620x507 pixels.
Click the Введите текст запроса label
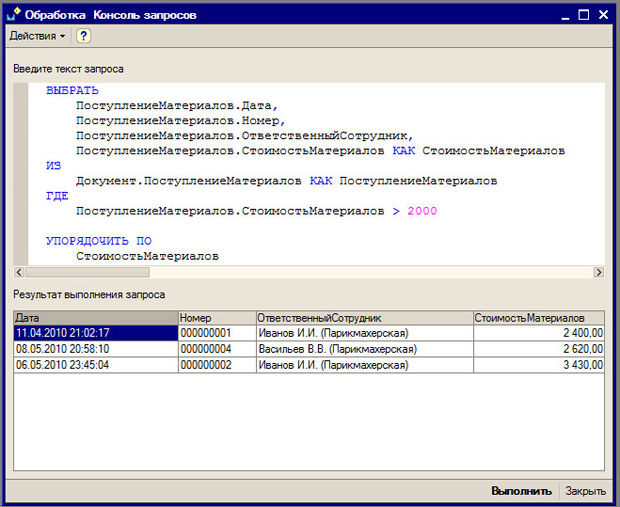[x=68, y=69]
